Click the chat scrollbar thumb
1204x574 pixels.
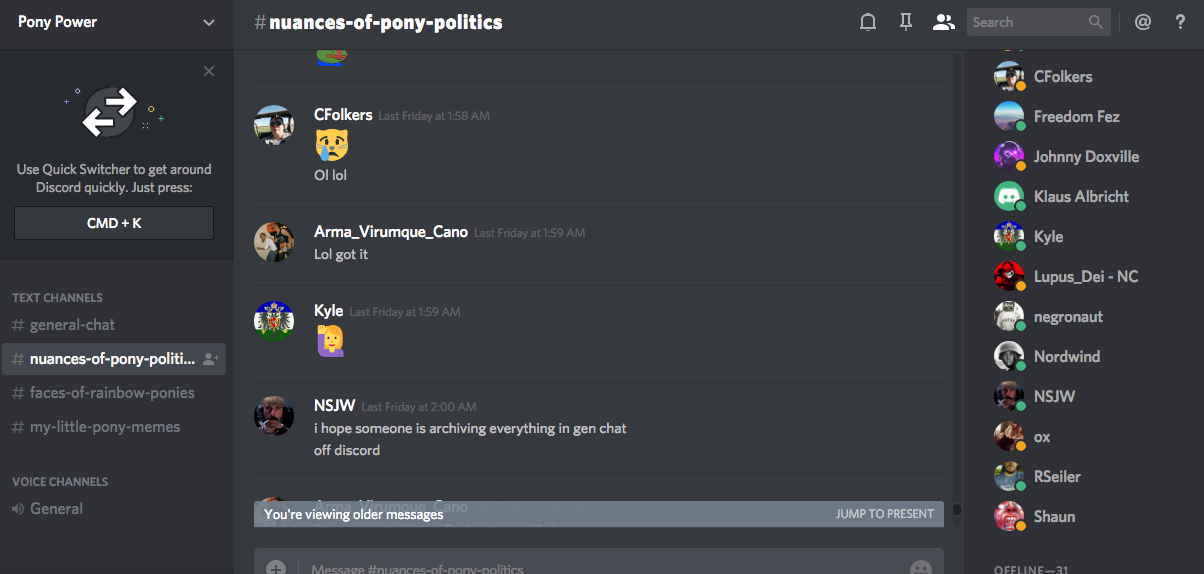tap(956, 510)
